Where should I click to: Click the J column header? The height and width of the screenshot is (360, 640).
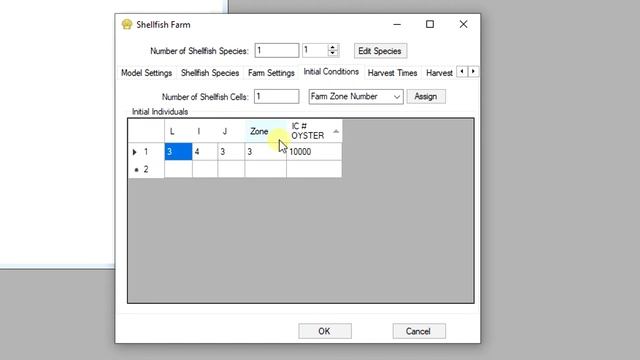click(x=231, y=131)
